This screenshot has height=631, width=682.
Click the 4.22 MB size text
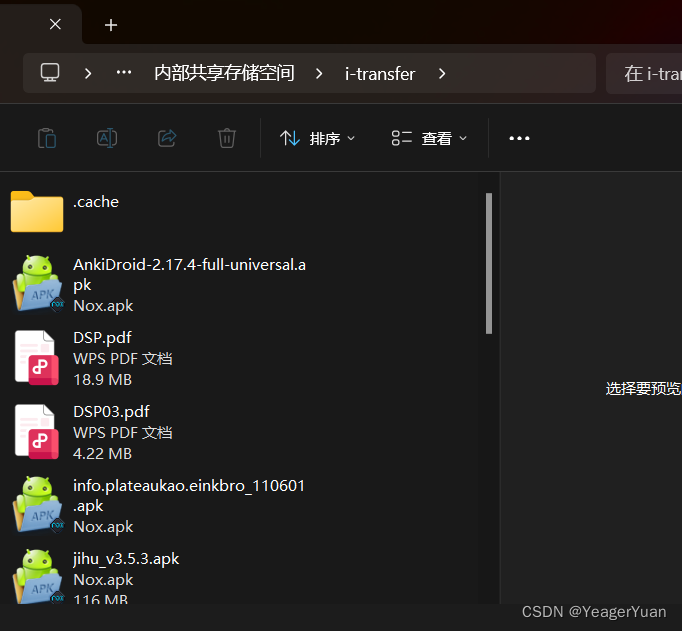click(x=102, y=454)
